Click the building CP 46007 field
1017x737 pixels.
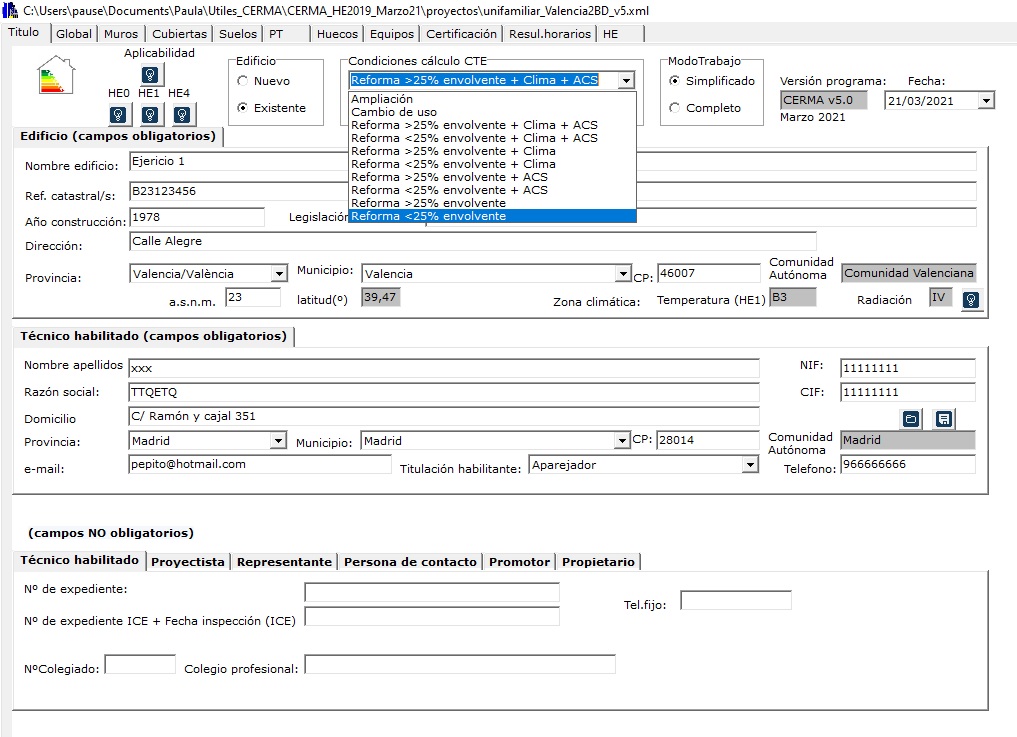[x=708, y=273]
